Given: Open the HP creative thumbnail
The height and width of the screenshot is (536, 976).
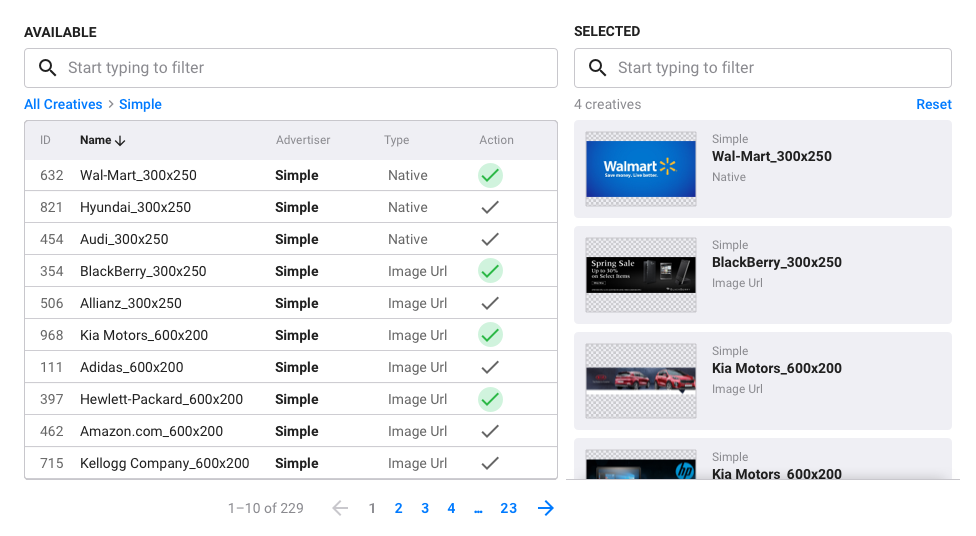Looking at the screenshot, I should (x=640, y=464).
